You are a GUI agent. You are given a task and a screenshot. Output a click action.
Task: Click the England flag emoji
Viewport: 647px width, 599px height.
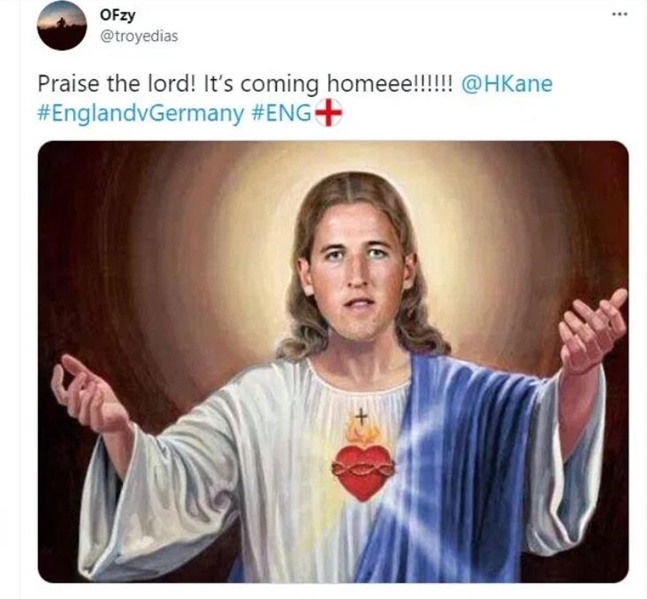(329, 114)
